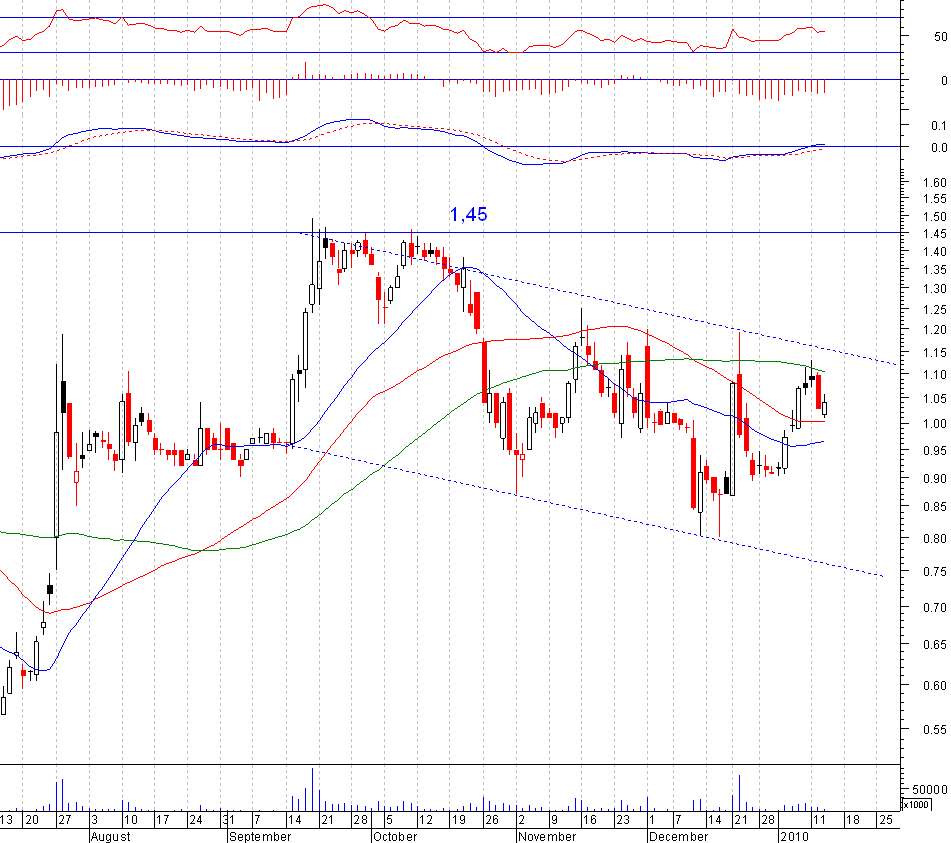The height and width of the screenshot is (843, 951).
Task: Pick the 1.00 price axis label
Action: [x=935, y=424]
